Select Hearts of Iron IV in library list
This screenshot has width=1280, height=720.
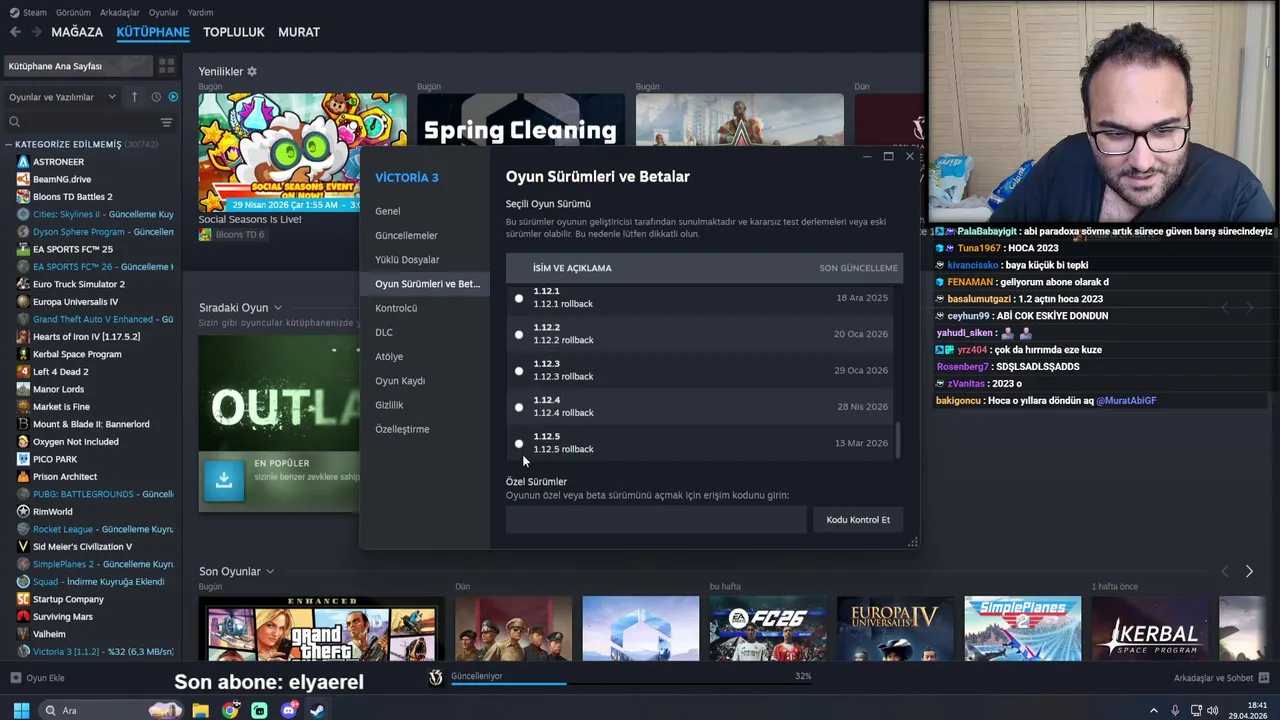tap(86, 337)
